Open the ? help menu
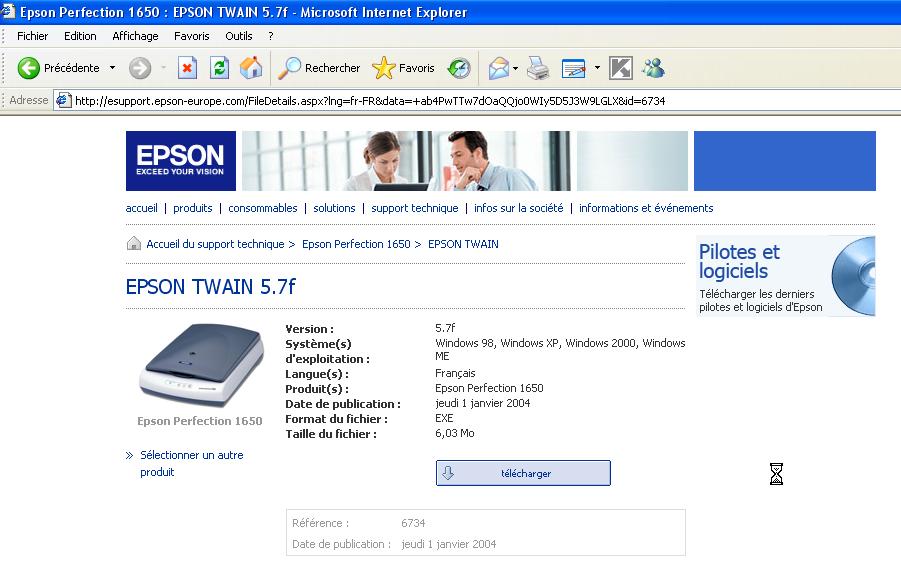Screen dimensions: 901x576 pyautogui.click(x=271, y=36)
